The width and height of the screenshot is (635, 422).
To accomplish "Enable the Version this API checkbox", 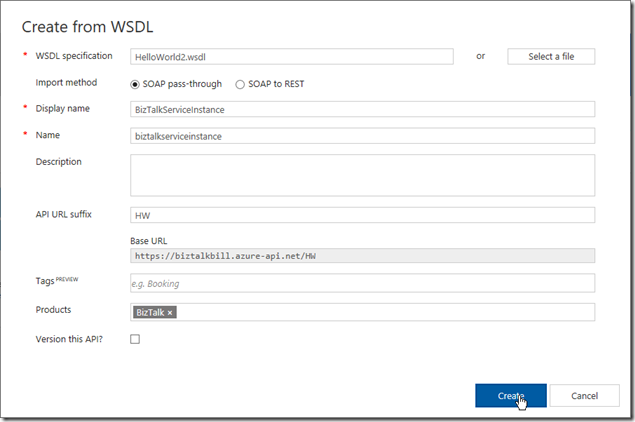I will 135,339.
